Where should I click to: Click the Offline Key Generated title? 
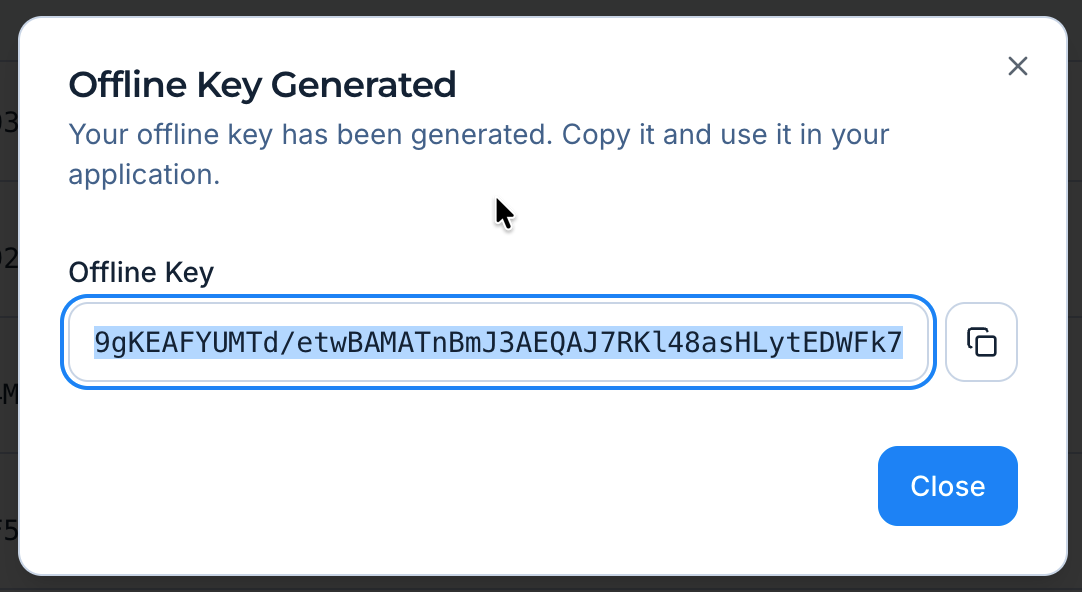click(x=262, y=85)
